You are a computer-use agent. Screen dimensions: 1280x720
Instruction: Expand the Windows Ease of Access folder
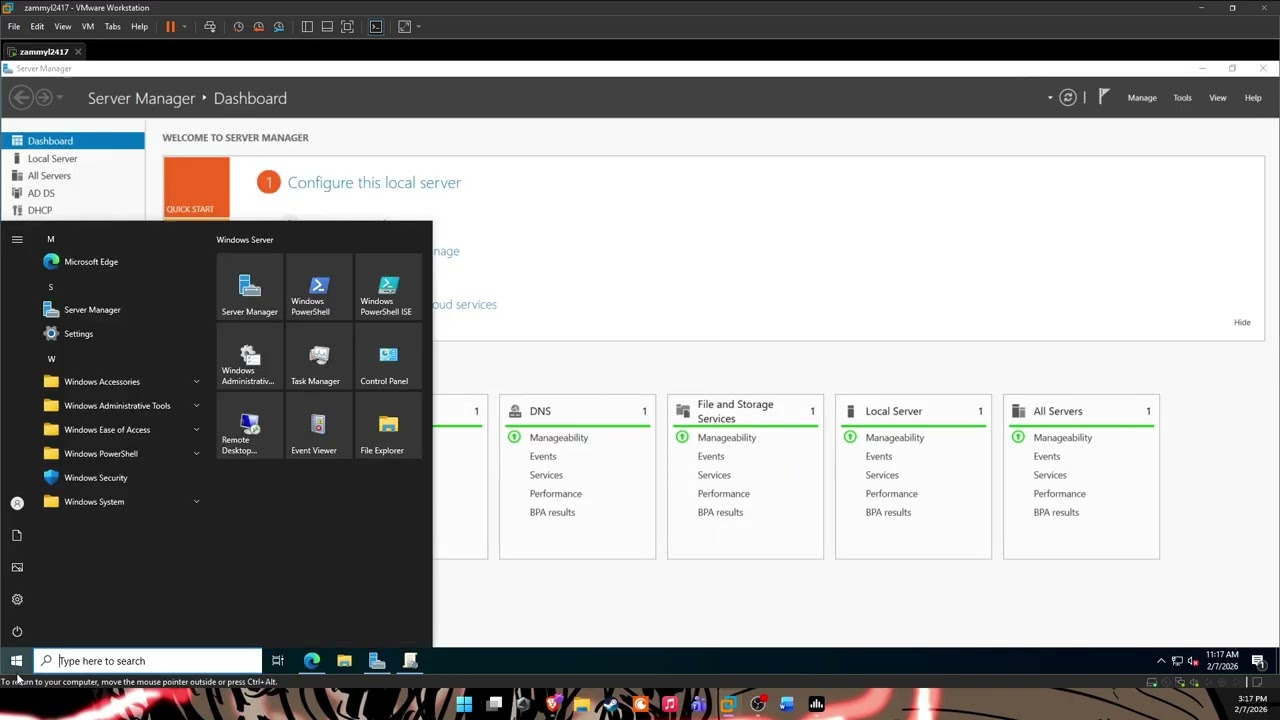[122, 430]
